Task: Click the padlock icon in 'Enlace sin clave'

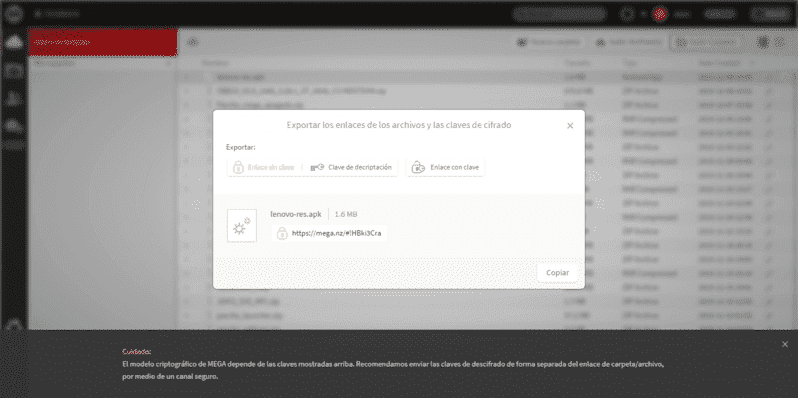Action: click(238, 167)
